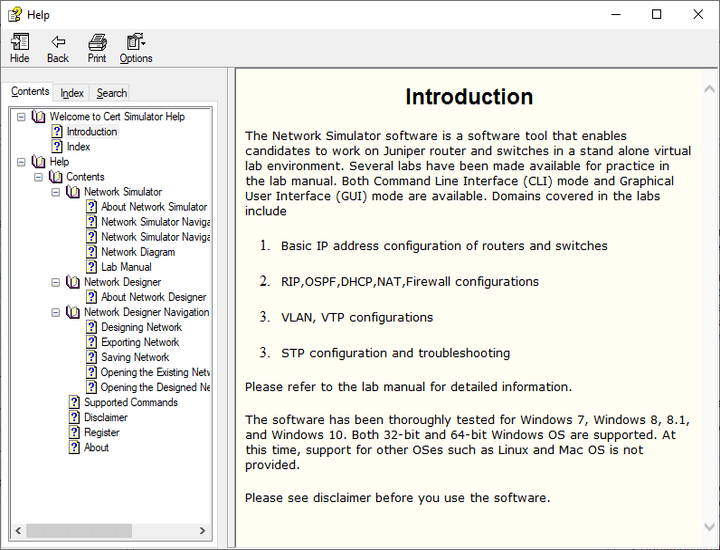This screenshot has height=550, width=720.
Task: Click the tree's horizontal scrollbar left arrow
Action: click(x=18, y=531)
